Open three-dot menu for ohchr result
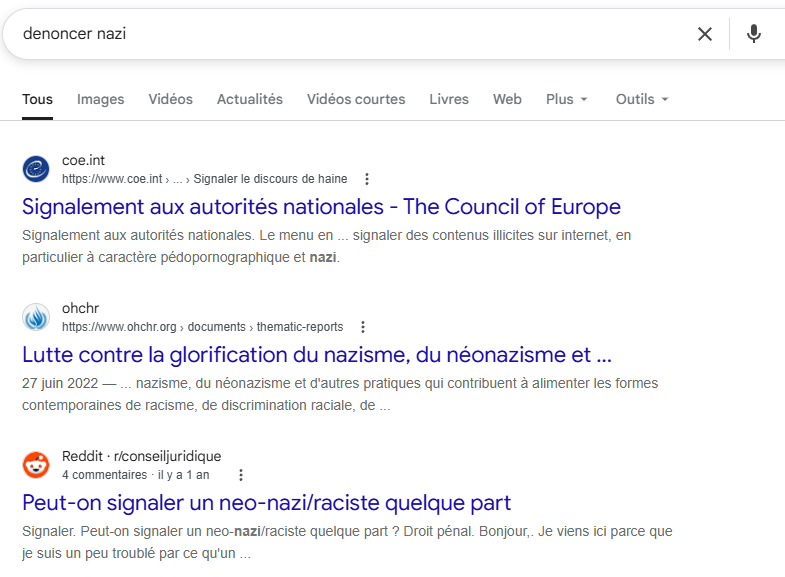The height and width of the screenshot is (577, 785). [x=363, y=327]
